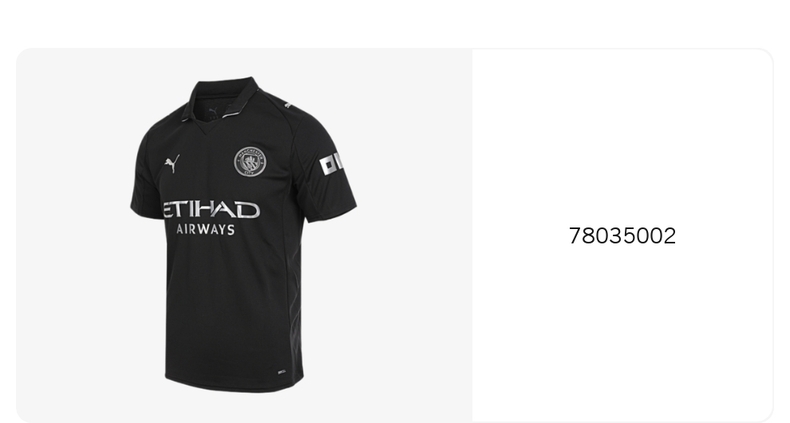790x423 pixels.
Task: Select the product code 78035002
Action: click(x=622, y=236)
